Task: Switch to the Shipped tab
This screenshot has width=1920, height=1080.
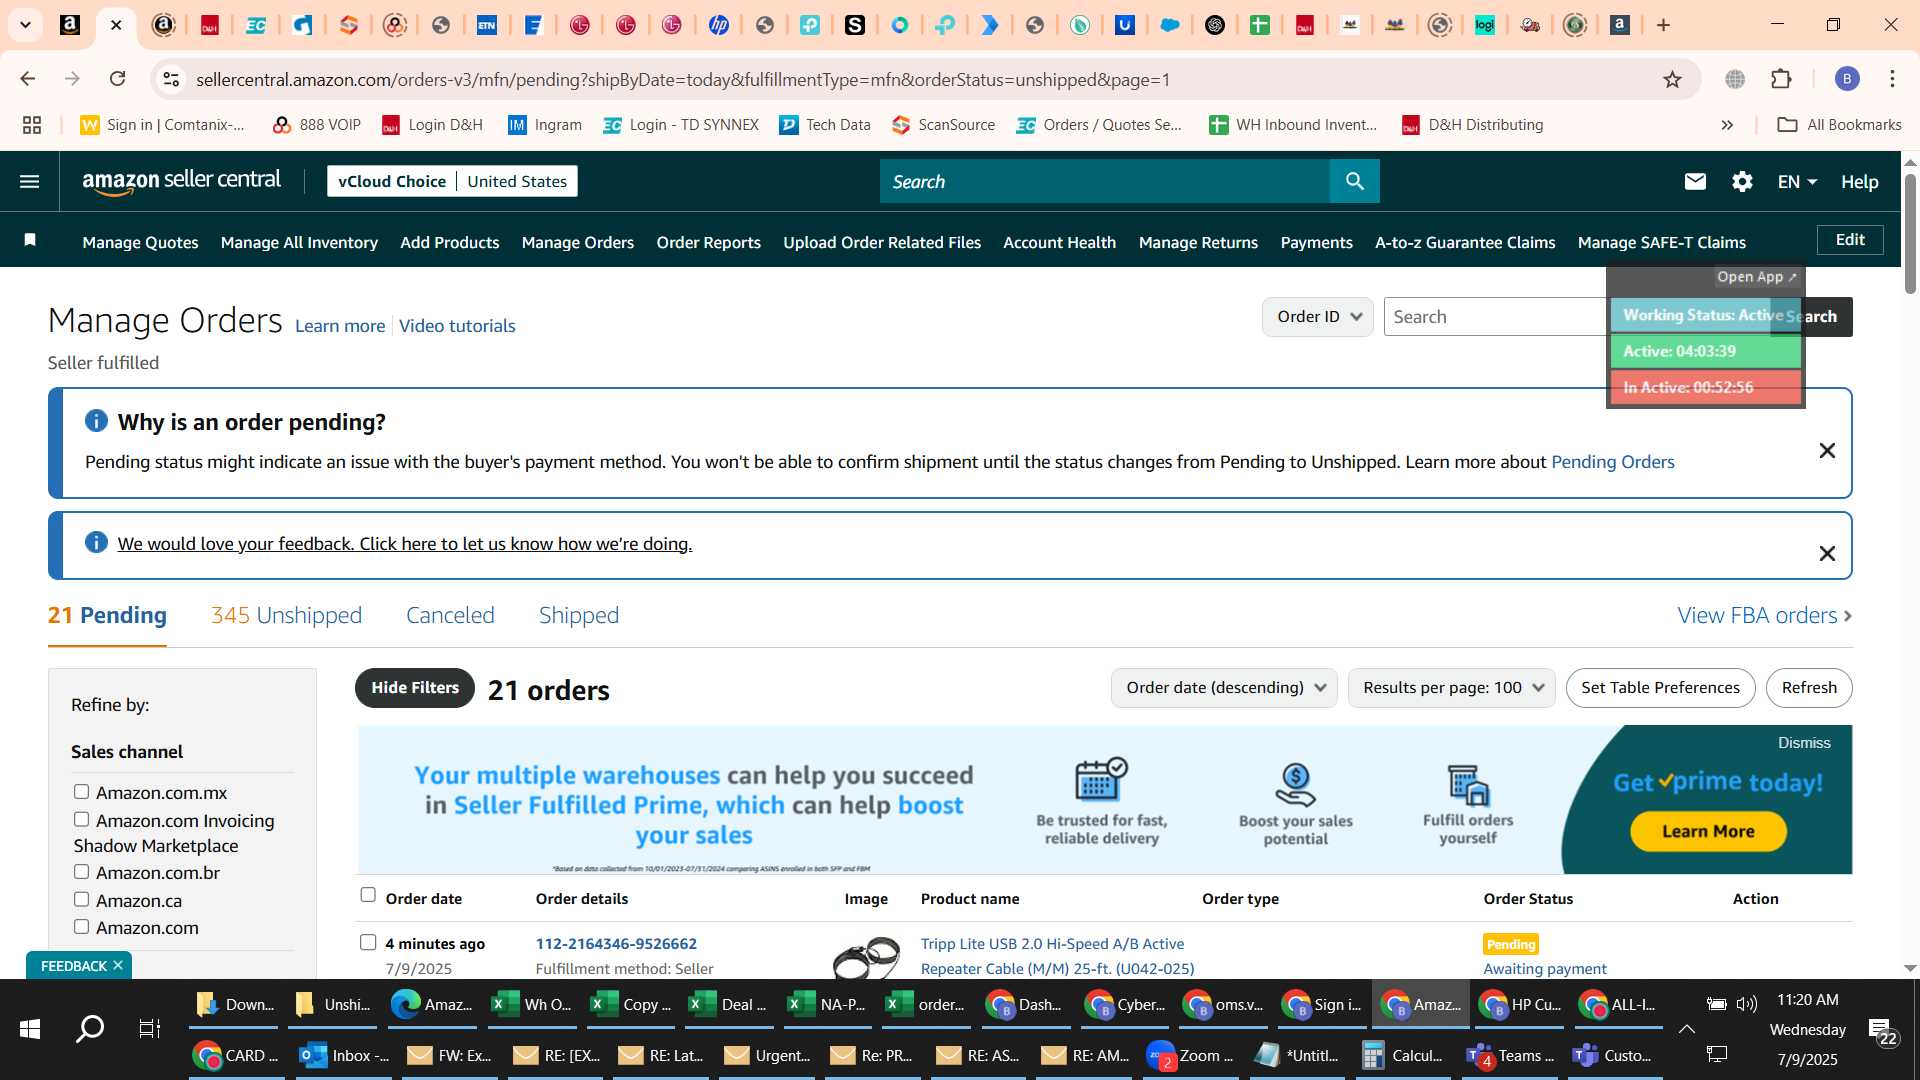Action: (x=579, y=615)
